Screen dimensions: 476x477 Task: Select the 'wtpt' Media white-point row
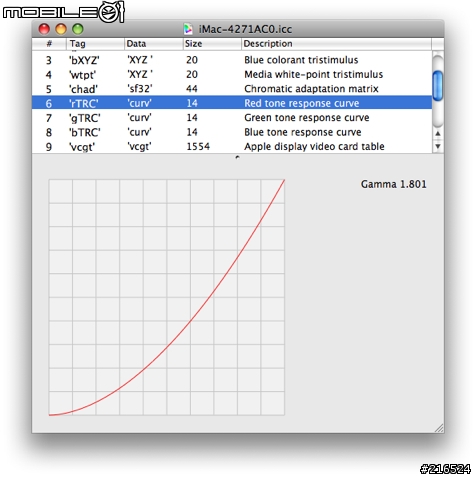232,74
